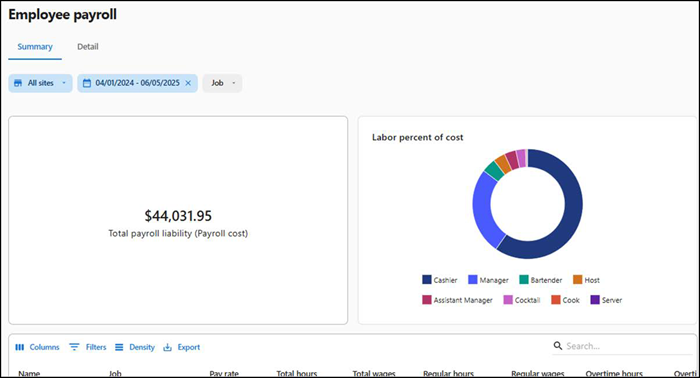
Task: Clear the date range with X icon
Action: tap(188, 83)
